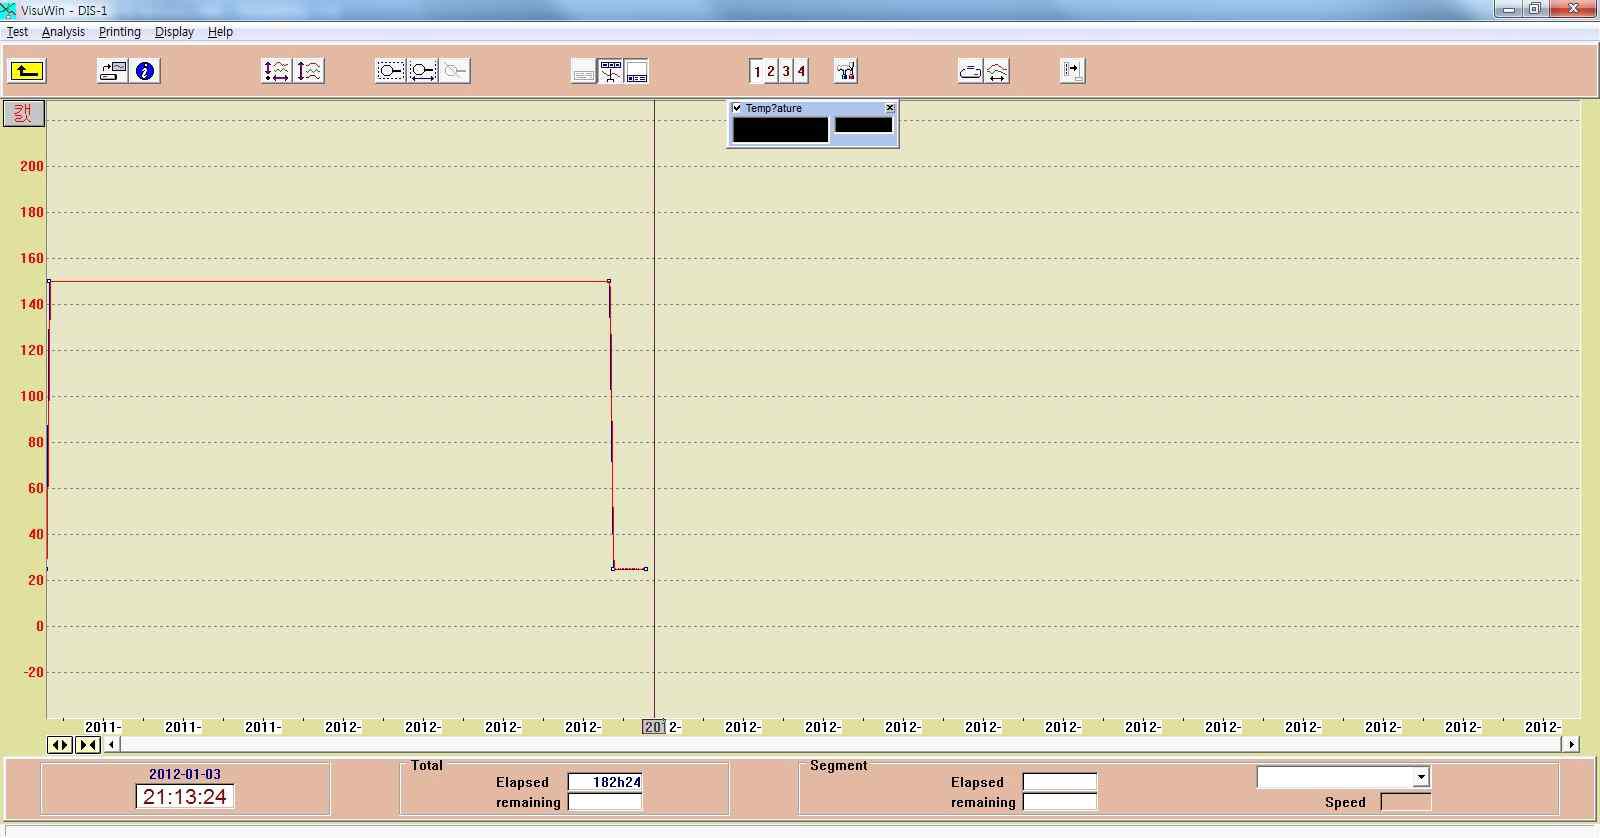1600x838 pixels.
Task: Open the Test menu
Action: click(17, 32)
